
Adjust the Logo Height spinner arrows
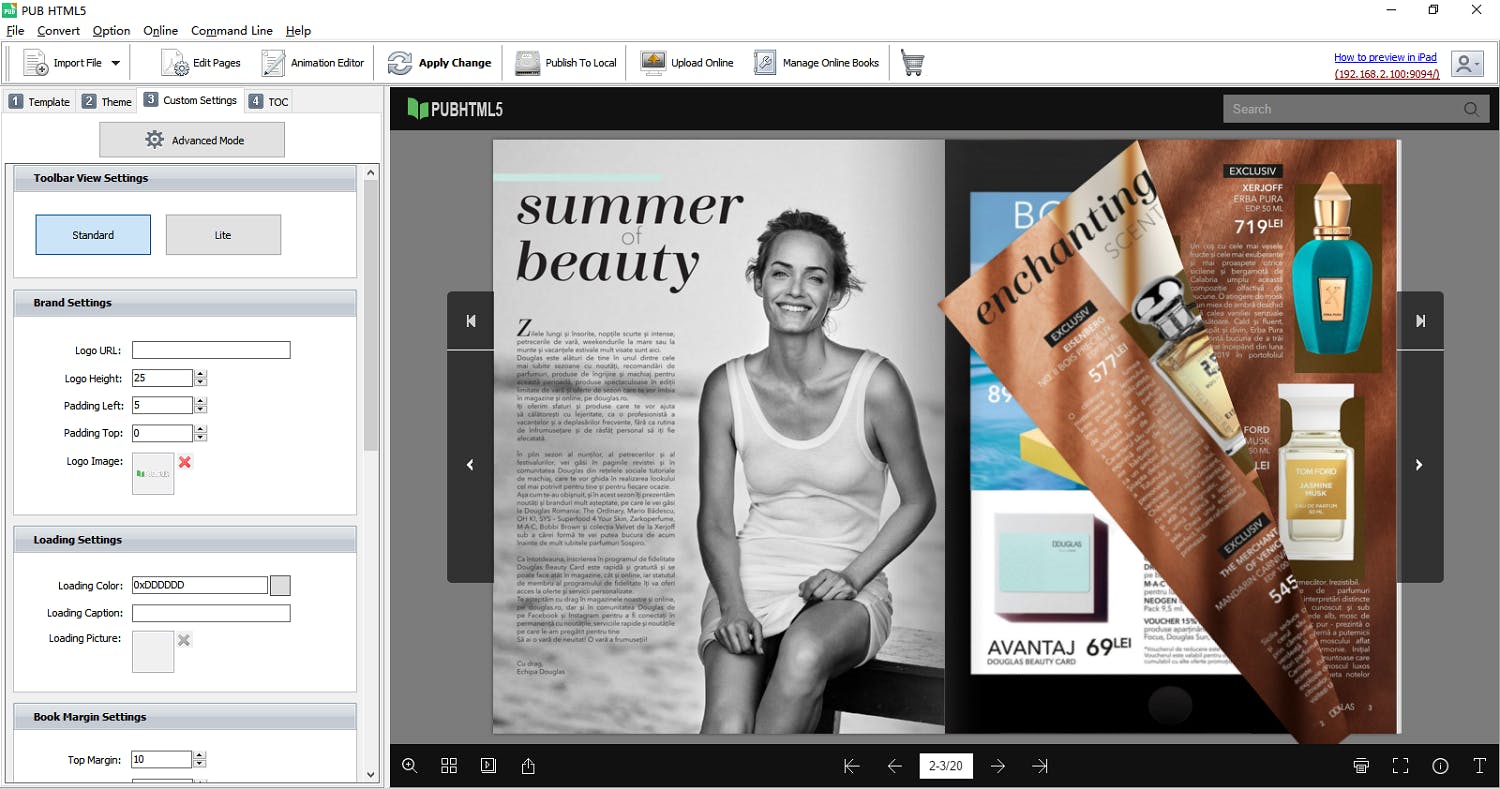(x=201, y=378)
